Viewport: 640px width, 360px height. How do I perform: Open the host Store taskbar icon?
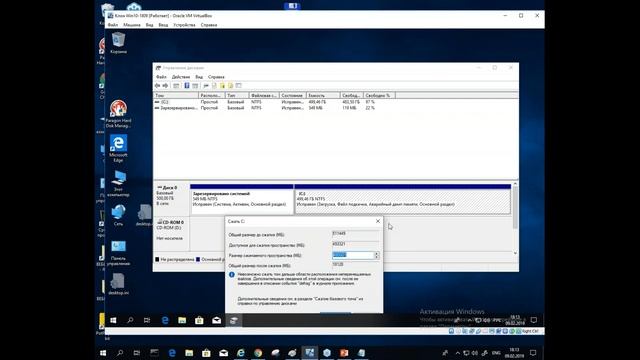point(206,353)
